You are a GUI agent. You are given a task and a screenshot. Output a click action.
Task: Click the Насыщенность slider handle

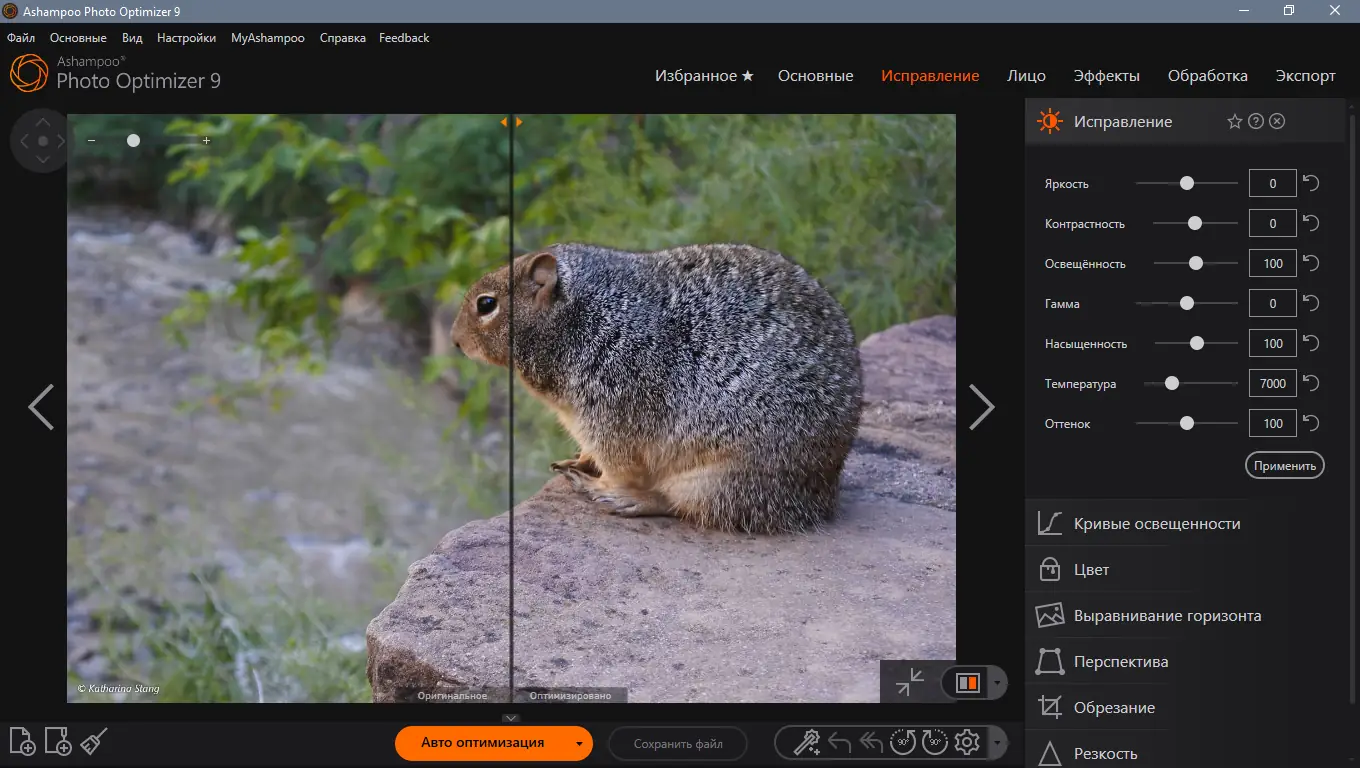(x=1197, y=343)
